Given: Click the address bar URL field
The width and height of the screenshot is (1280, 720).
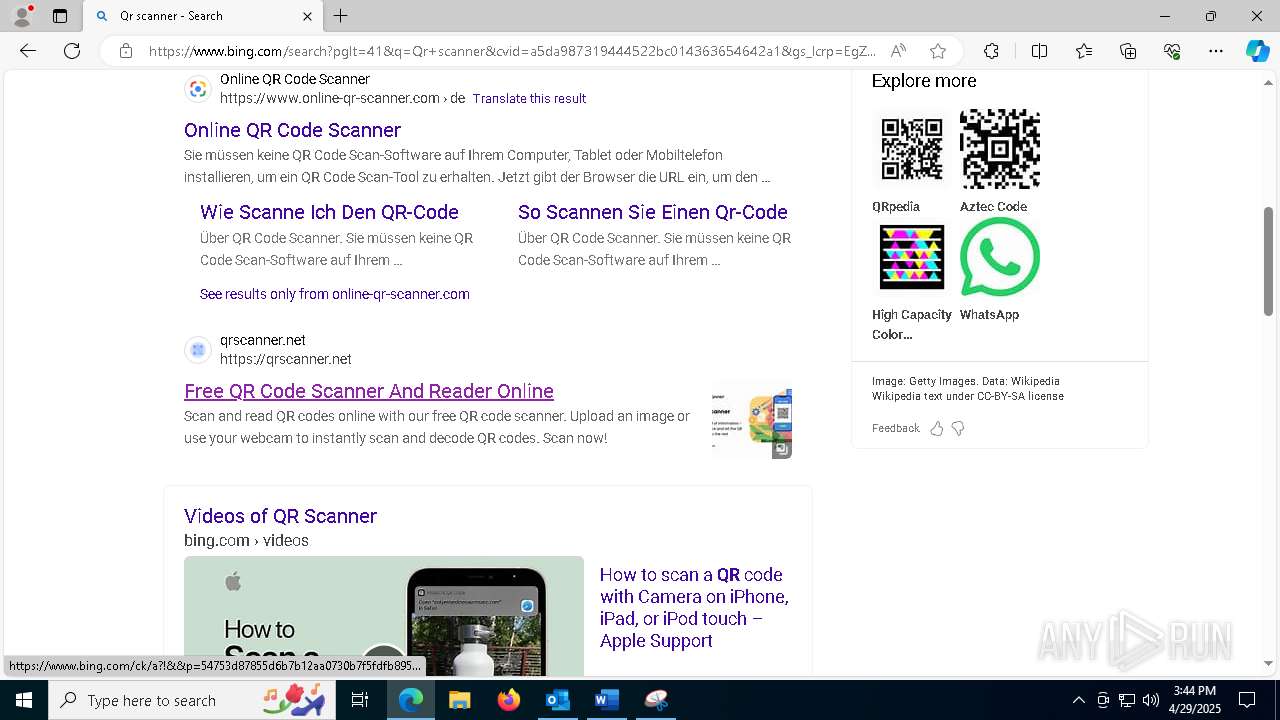Looking at the screenshot, I should (512, 51).
